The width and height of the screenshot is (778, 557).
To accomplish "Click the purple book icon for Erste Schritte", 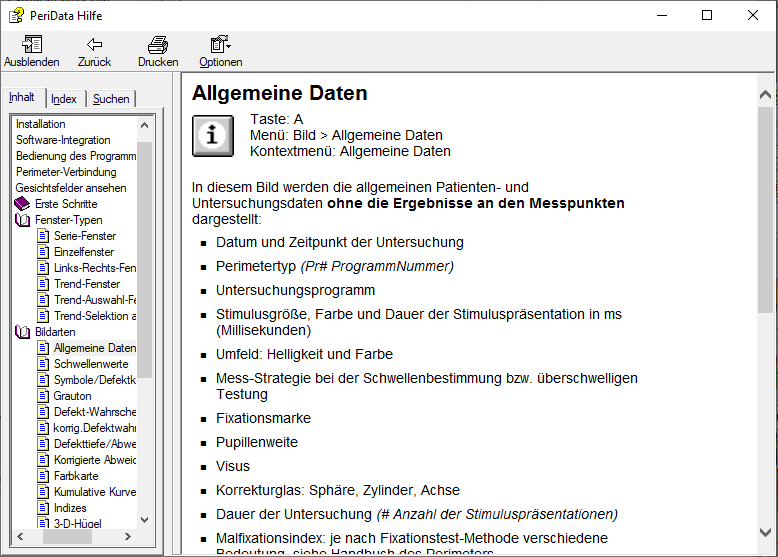I will (x=22, y=203).
